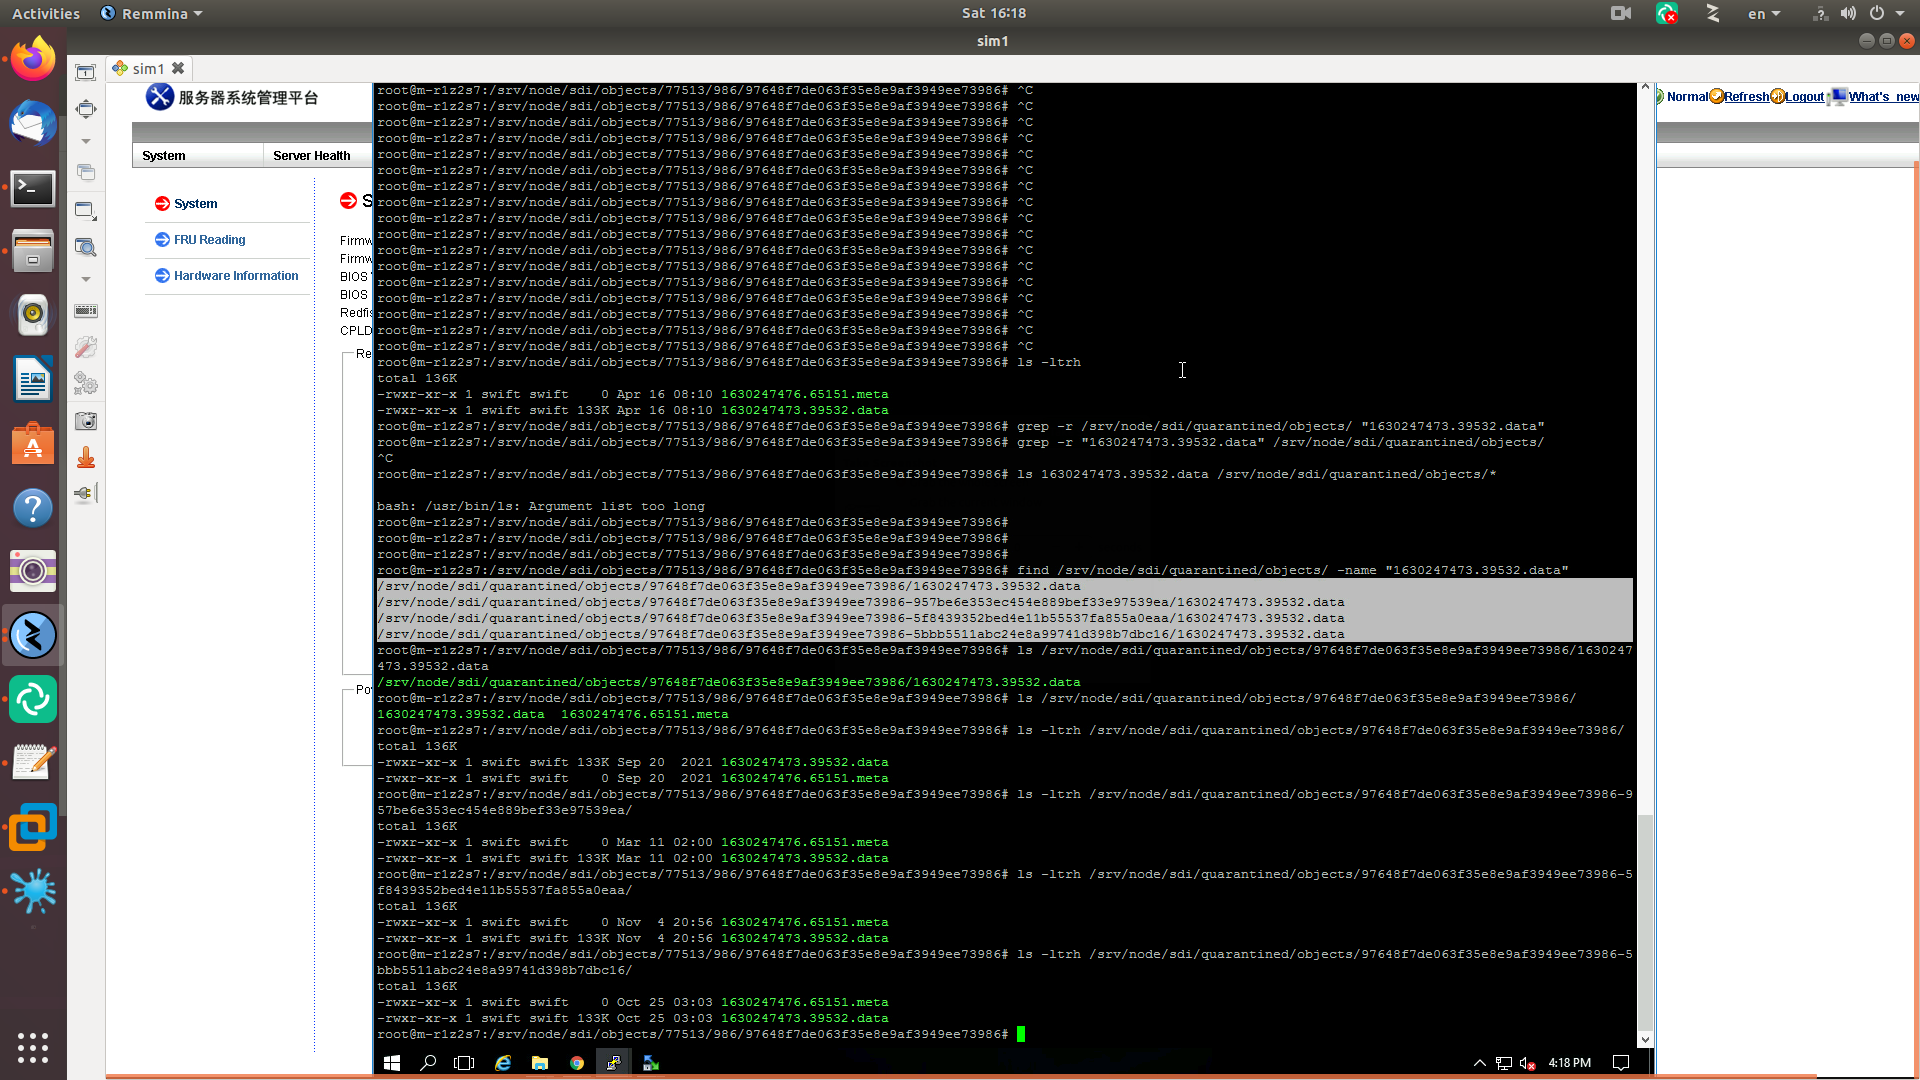Viewport: 1920px width, 1080px height.
Task: Click Remmina resize window to fit icon
Action: coord(86,72)
